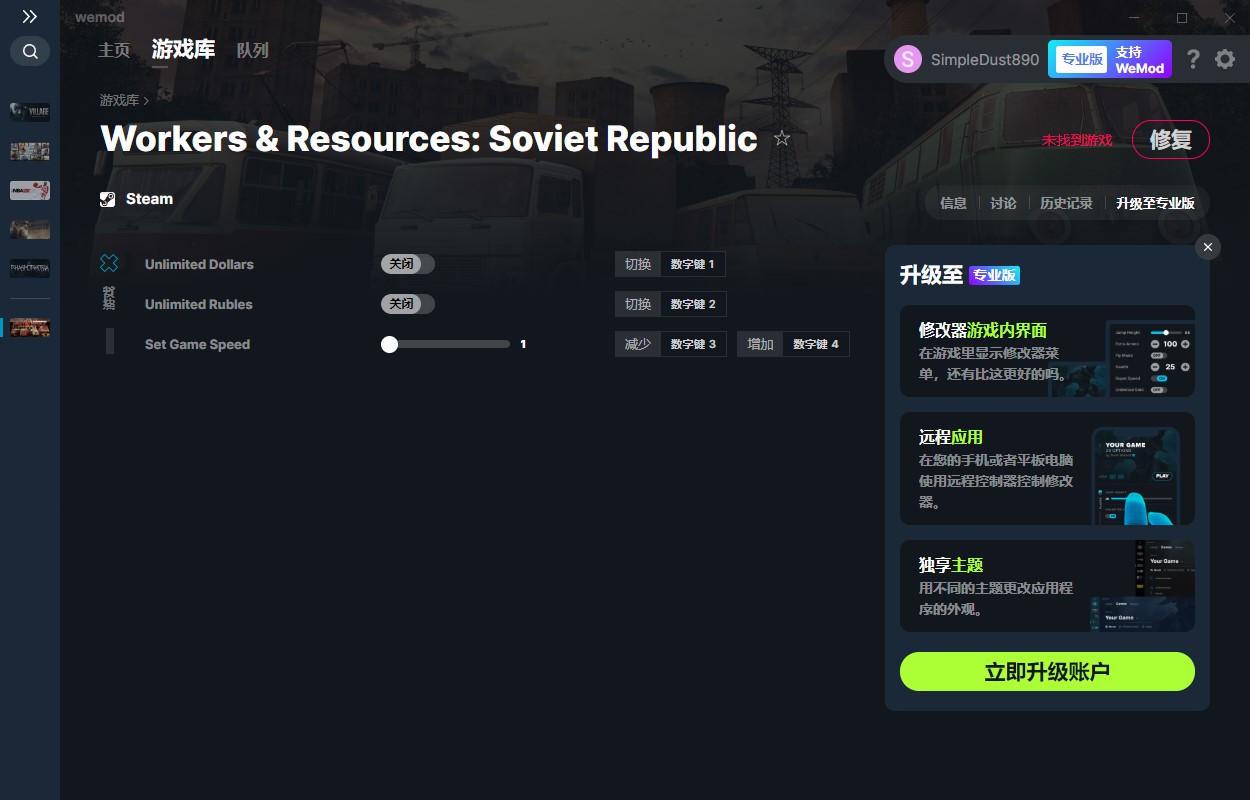Screen dimensions: 1250x800
Task: Toggle the Unlimited Dollars cheat switch
Action: click(x=408, y=264)
